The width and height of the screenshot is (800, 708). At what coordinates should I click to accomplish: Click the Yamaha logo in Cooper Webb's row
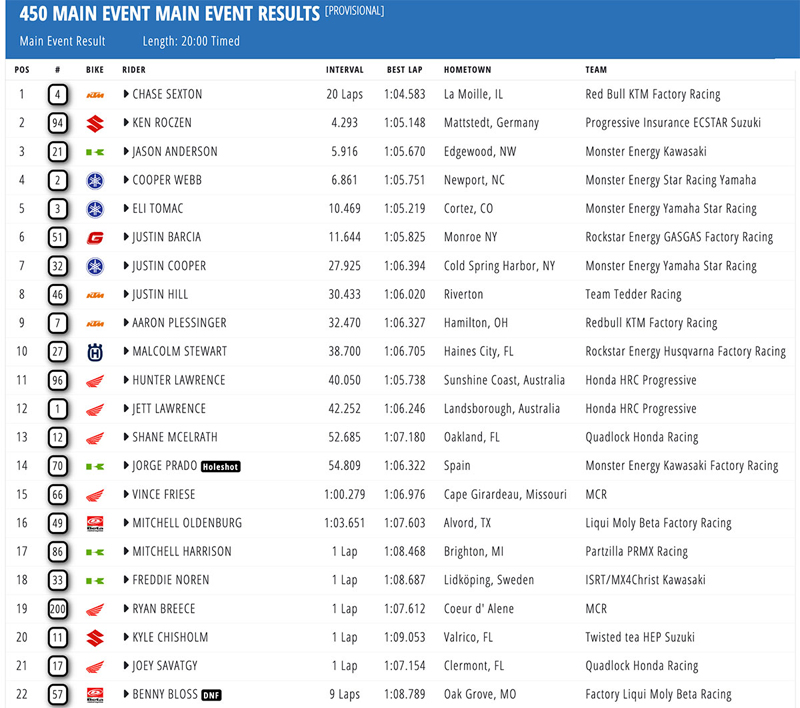pyautogui.click(x=95, y=180)
